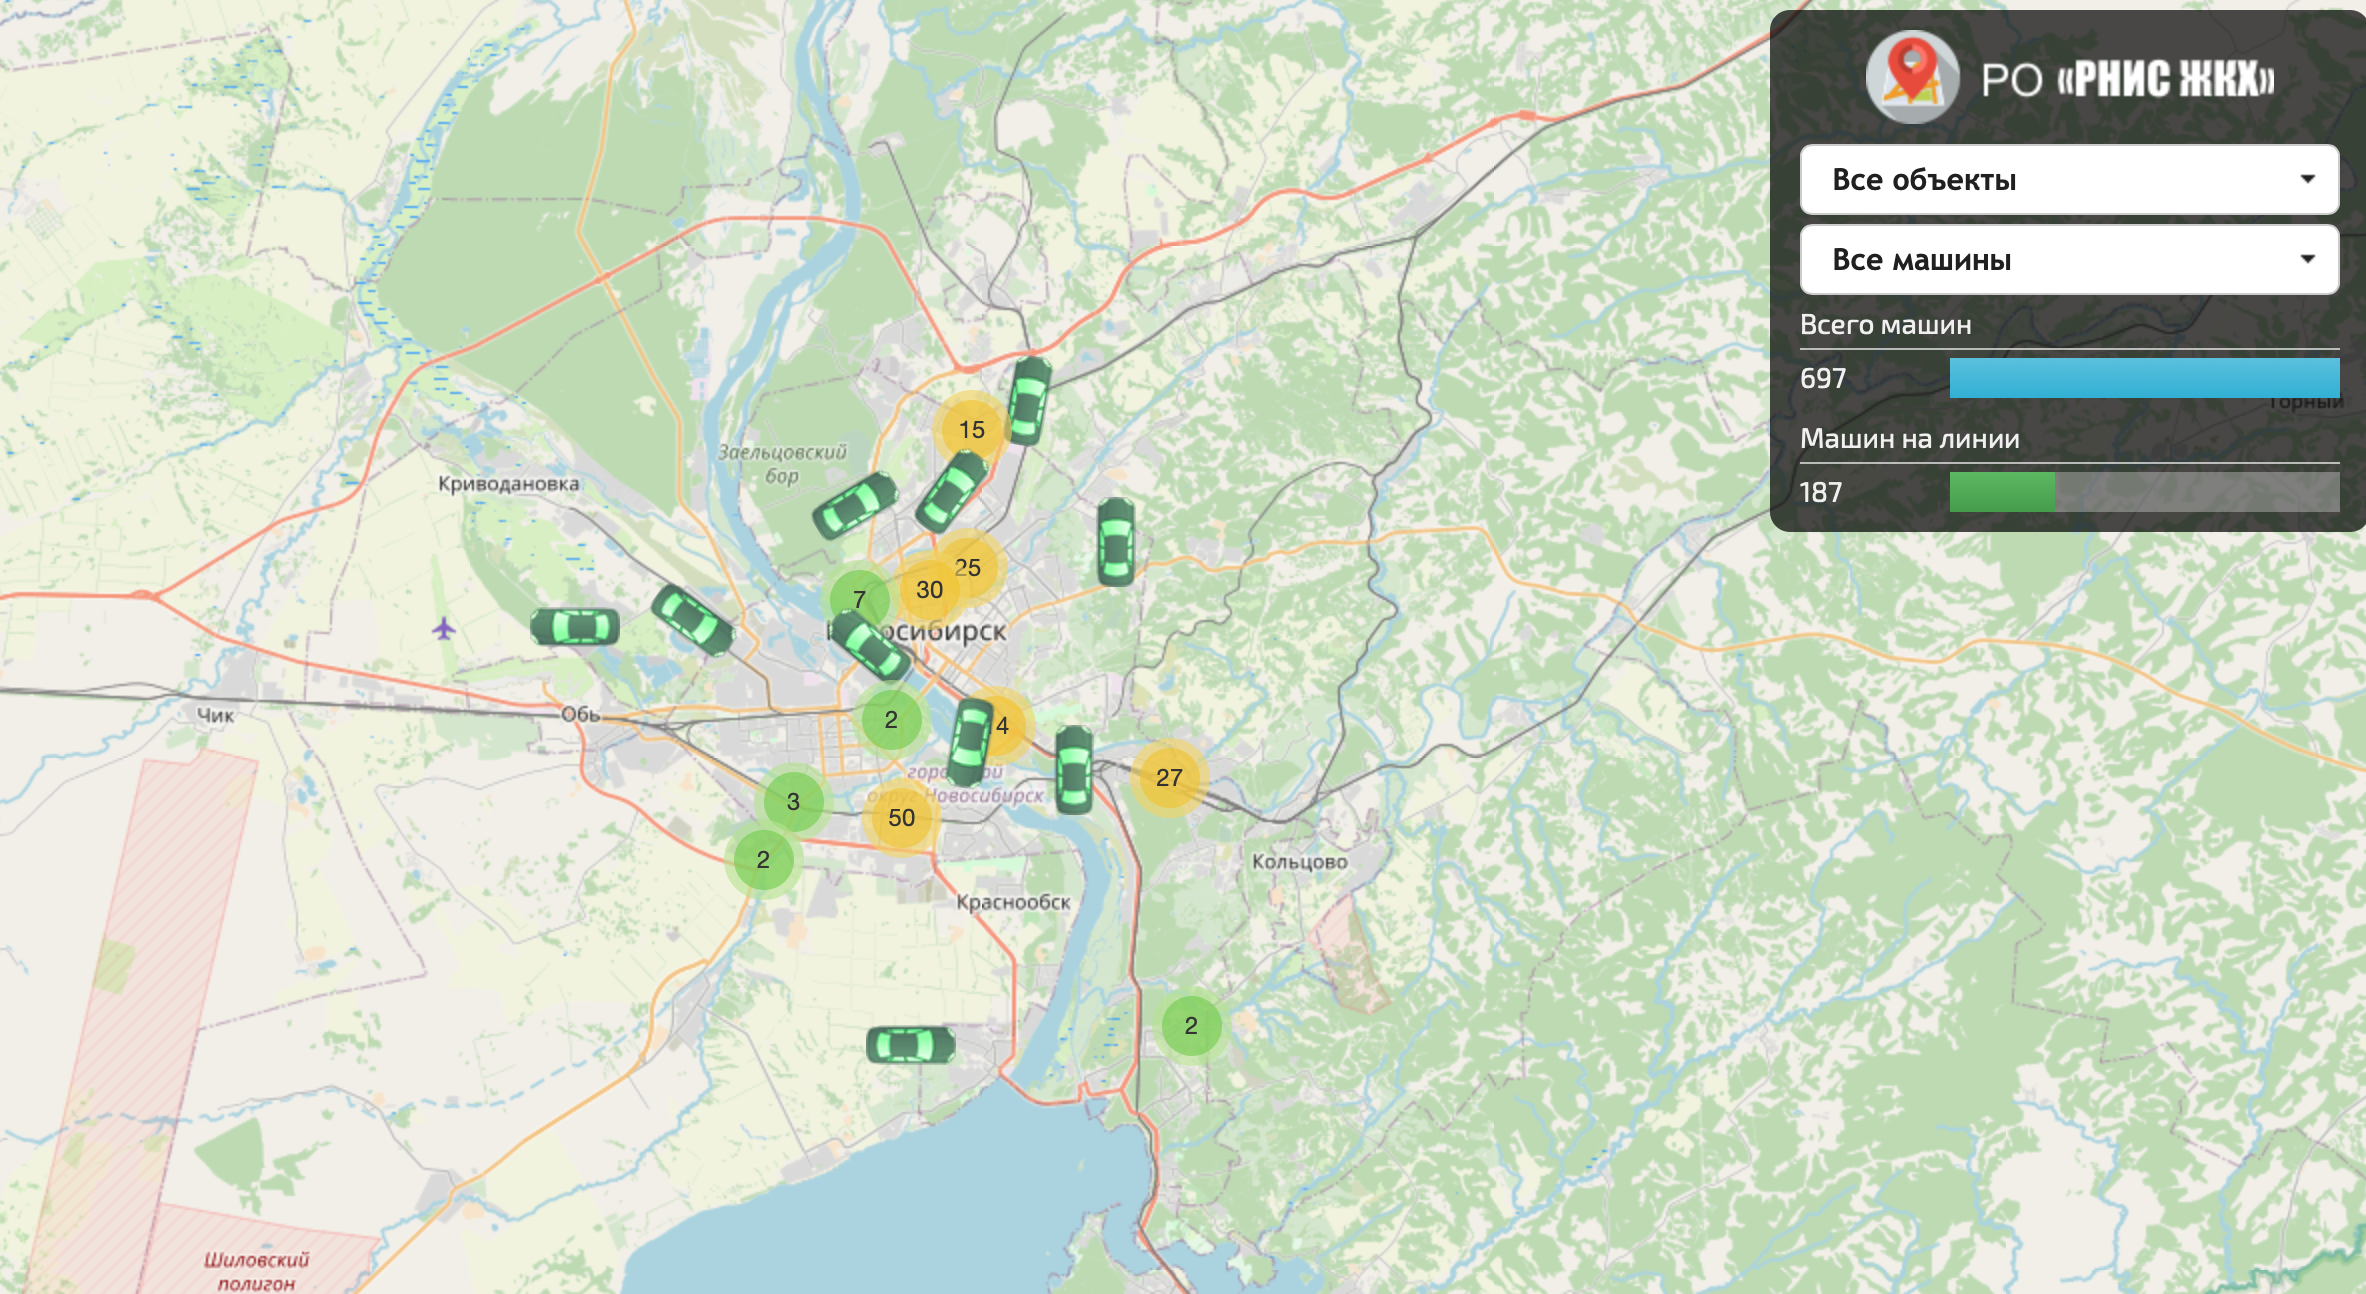
Task: Click the on-line count value 187
Action: tap(1821, 493)
